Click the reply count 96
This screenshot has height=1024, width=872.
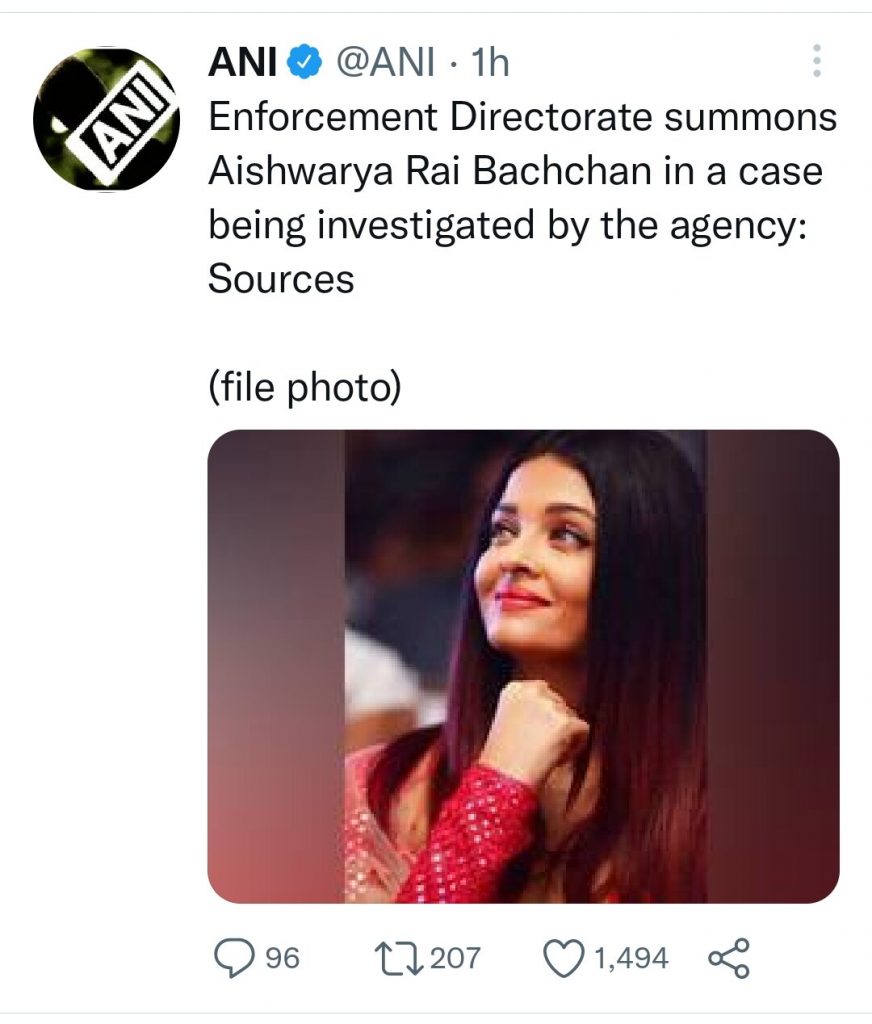tap(282, 958)
